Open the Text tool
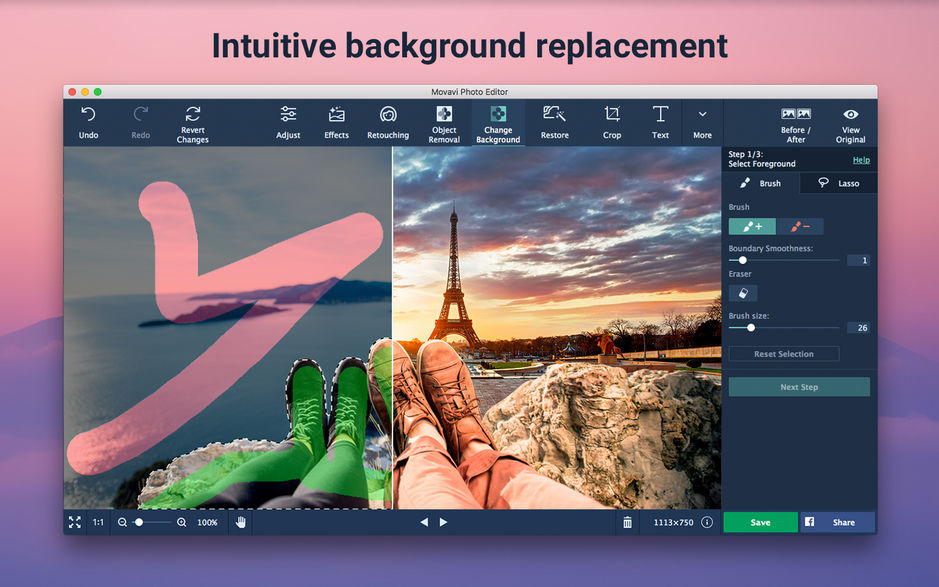The width and height of the screenshot is (939, 587). tap(660, 122)
